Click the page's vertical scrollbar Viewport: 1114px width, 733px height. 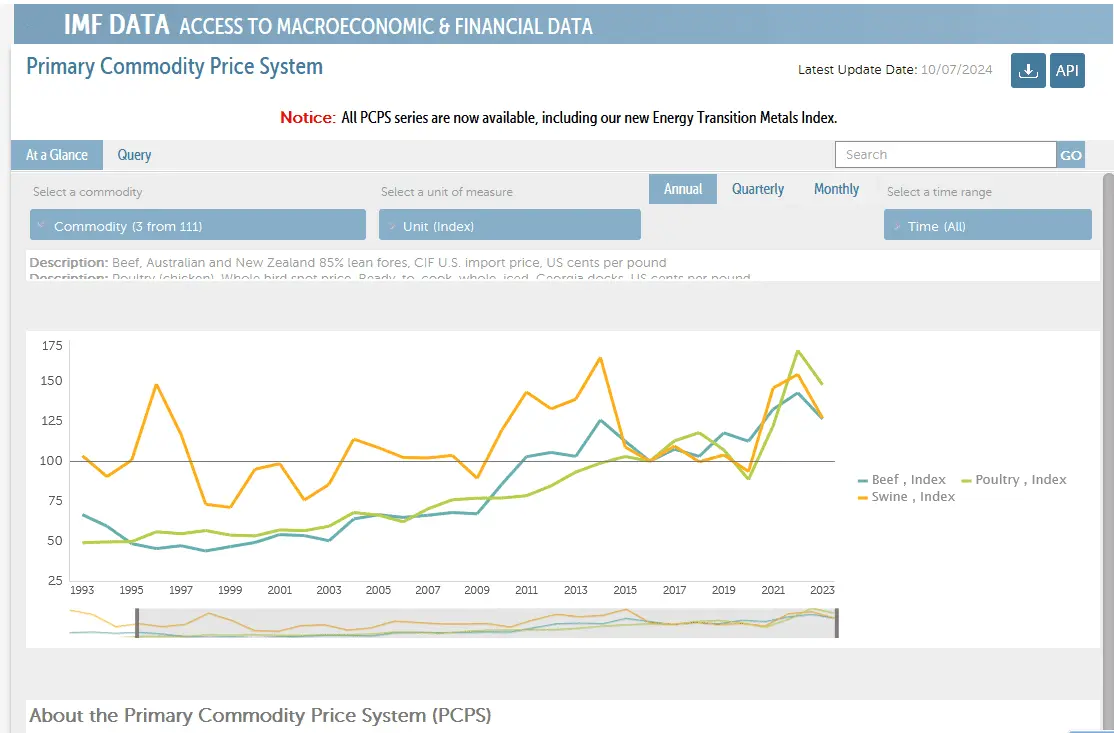1107,400
